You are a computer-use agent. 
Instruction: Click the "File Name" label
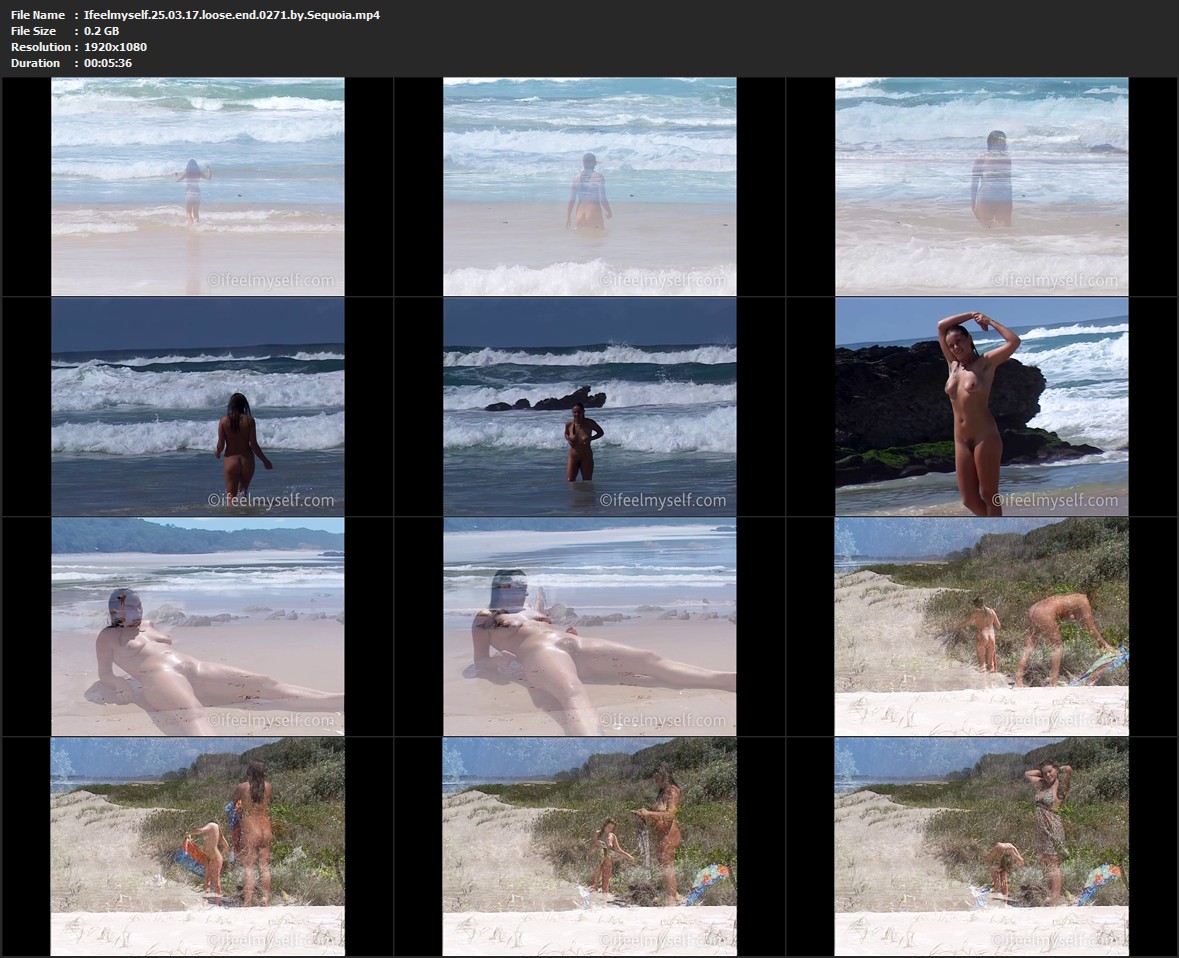click(x=38, y=15)
